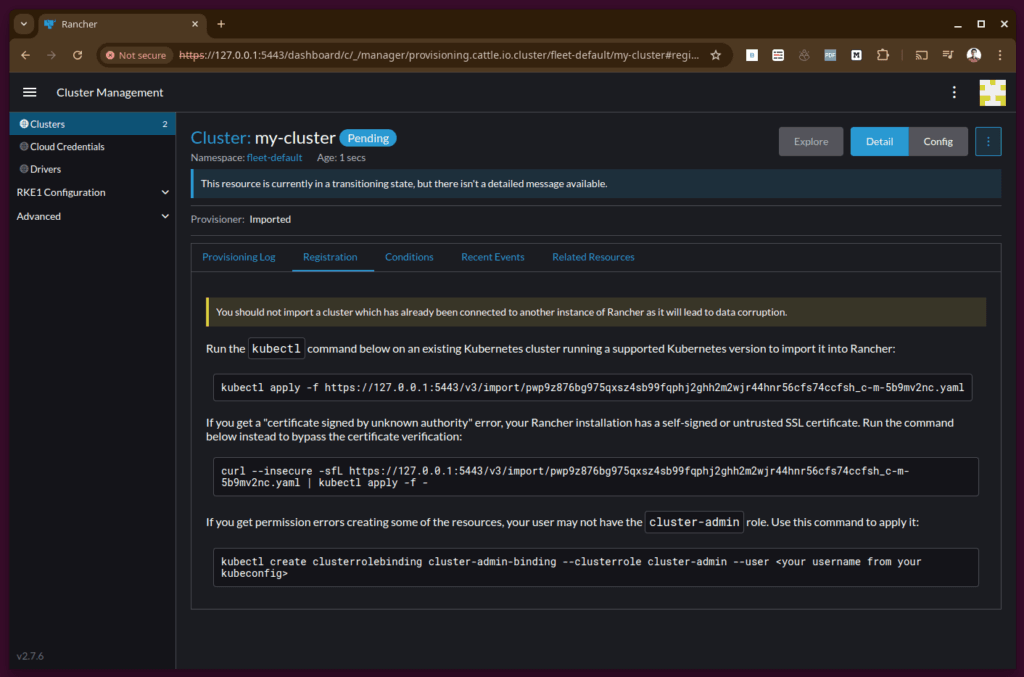Switch to the Provisioning Log tab

tap(238, 257)
